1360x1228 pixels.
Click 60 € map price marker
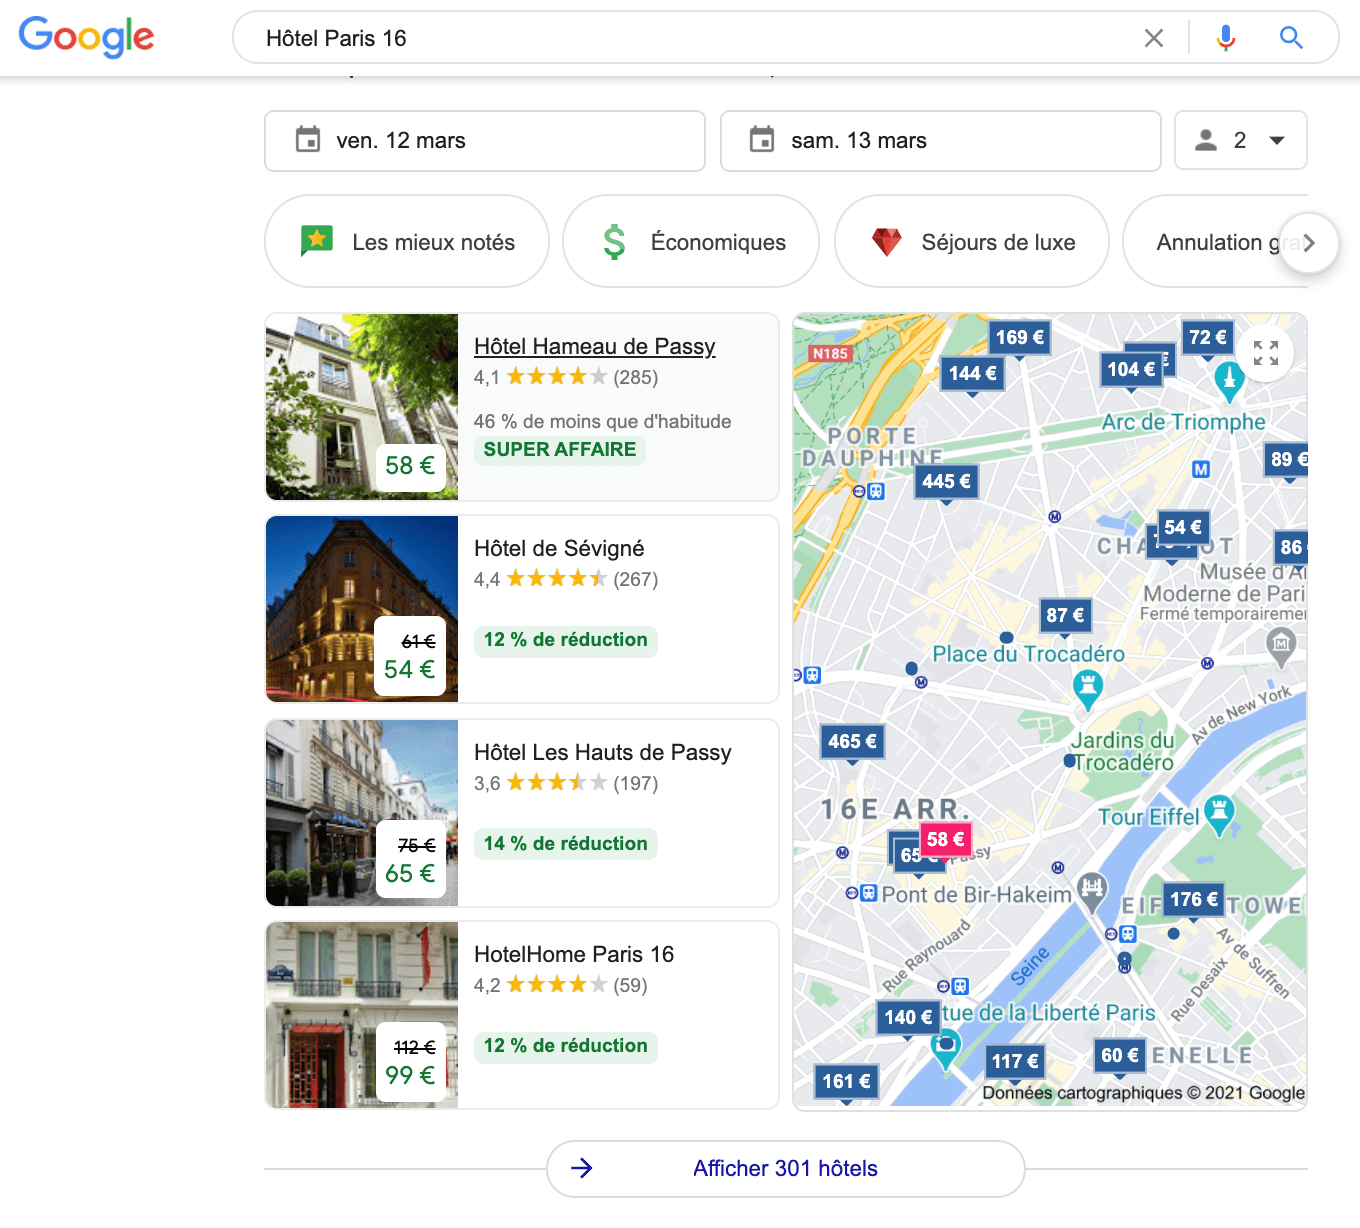(x=1120, y=1056)
